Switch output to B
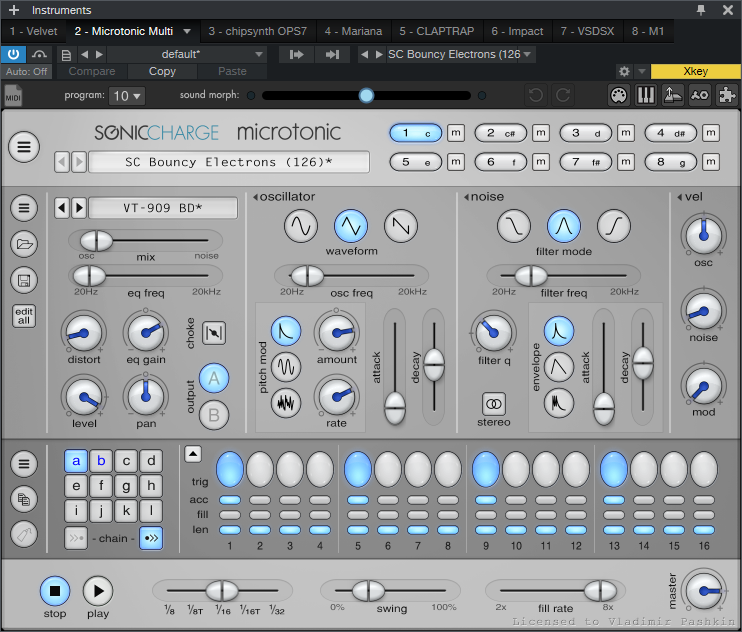Viewport: 742px width, 632px height. click(x=214, y=413)
